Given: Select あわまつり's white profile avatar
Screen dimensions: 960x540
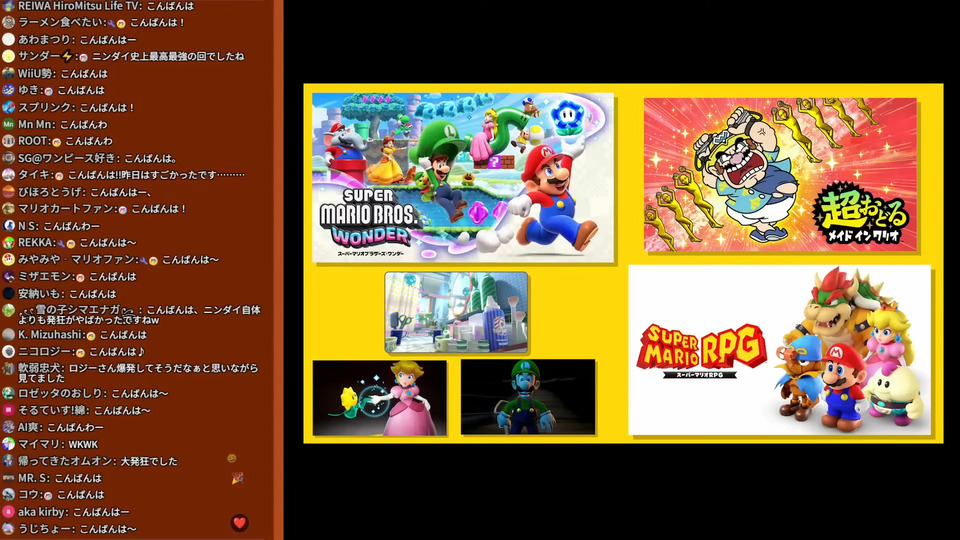Looking at the screenshot, I should point(8,39).
